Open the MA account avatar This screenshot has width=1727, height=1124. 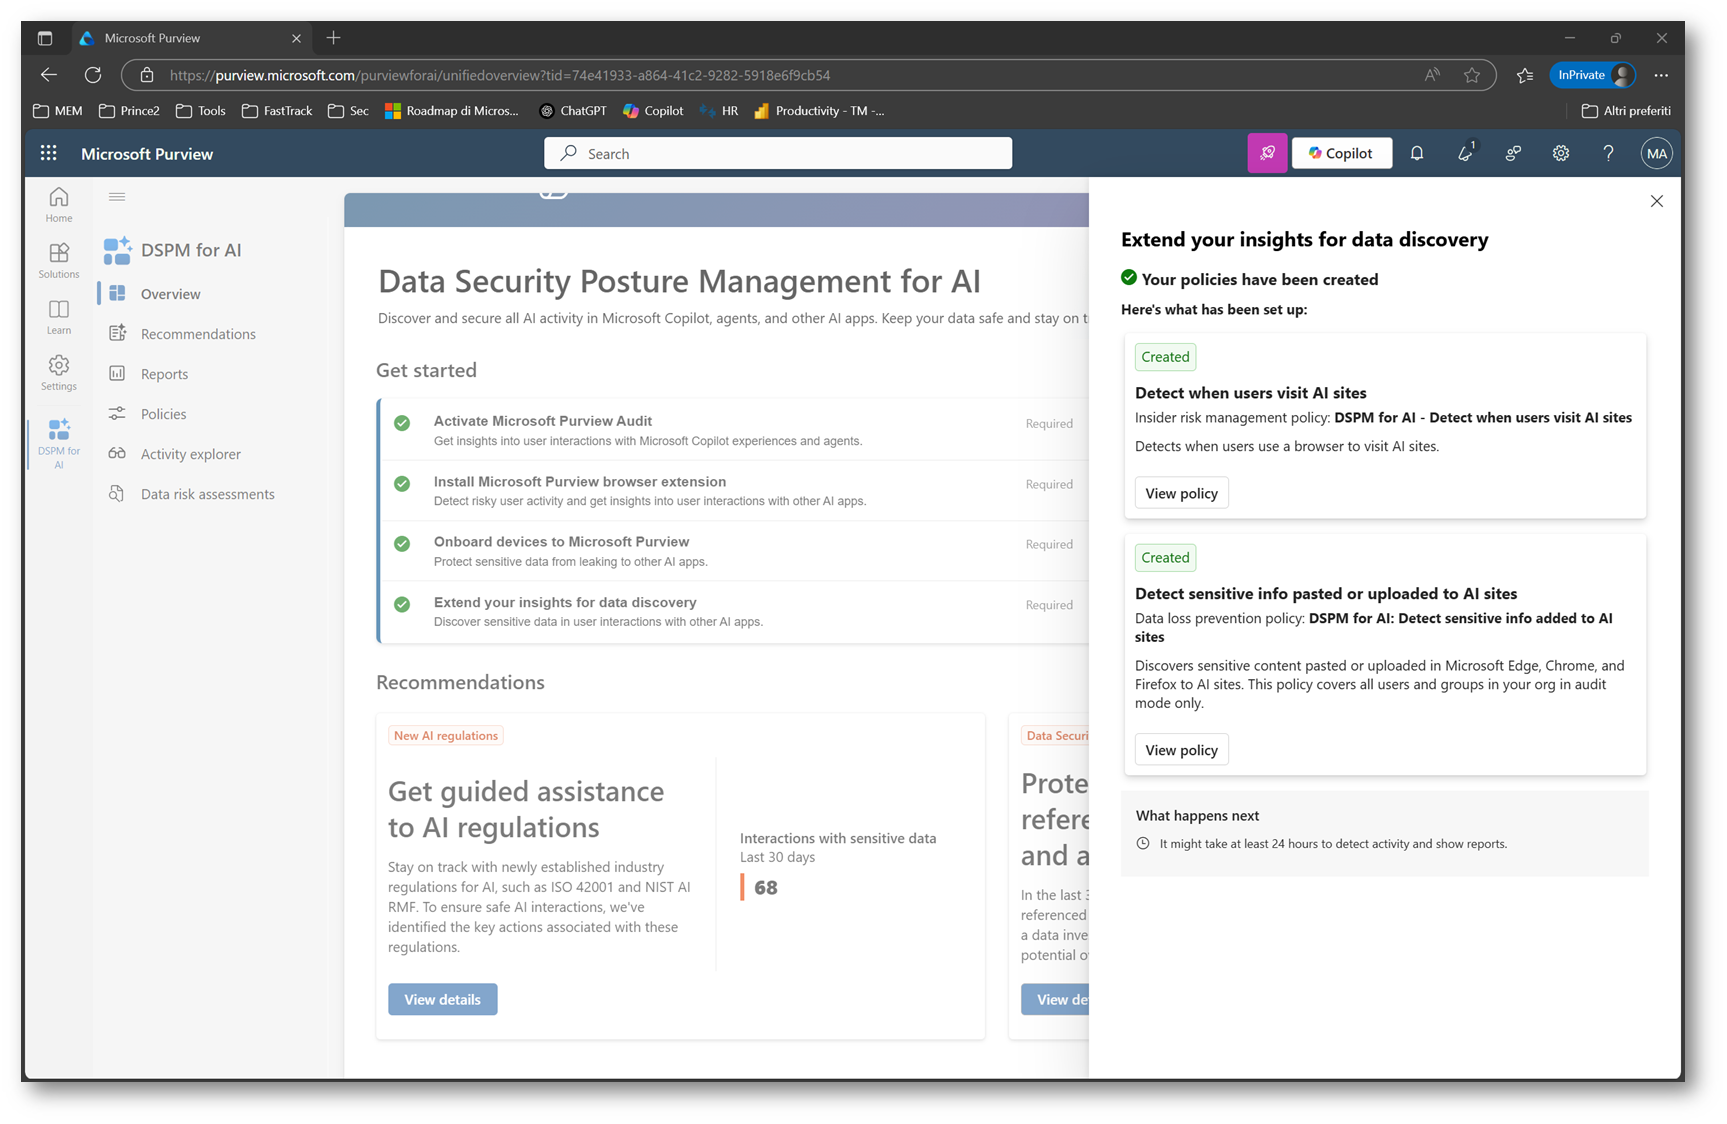click(1657, 153)
